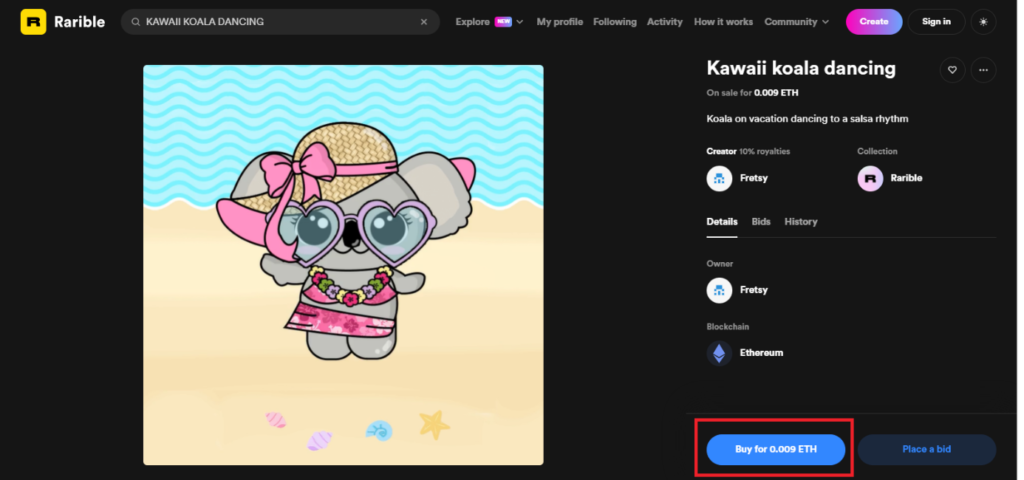Click the search magnifier icon

click(136, 22)
